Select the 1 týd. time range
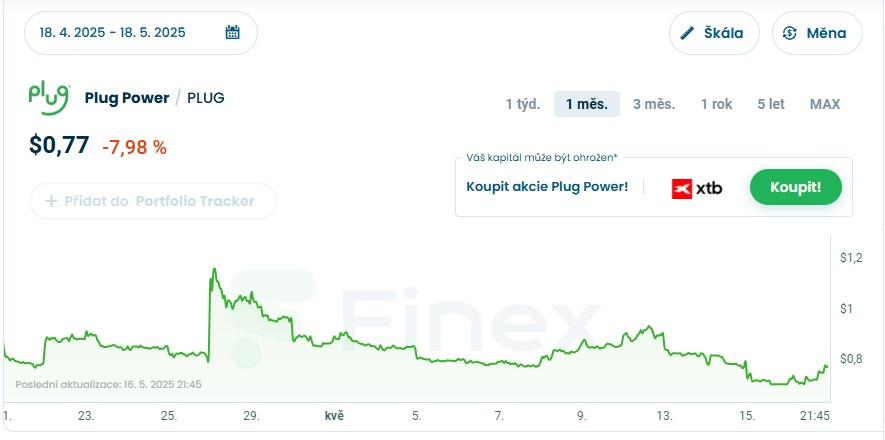 [523, 104]
